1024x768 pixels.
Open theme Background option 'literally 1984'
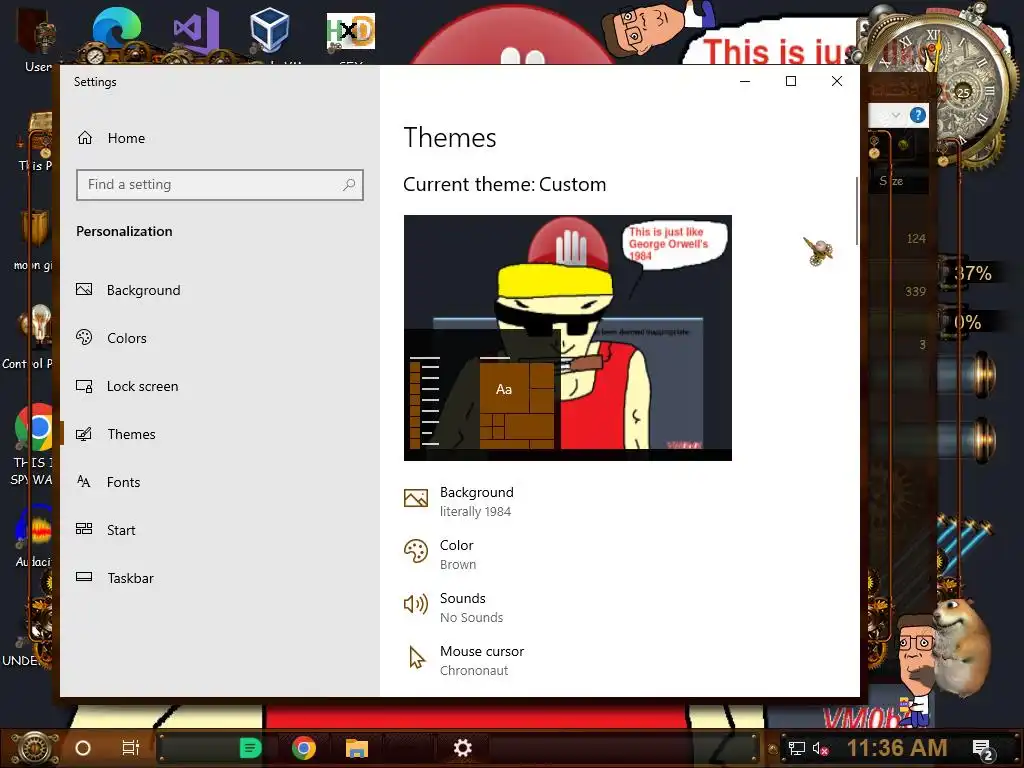459,501
